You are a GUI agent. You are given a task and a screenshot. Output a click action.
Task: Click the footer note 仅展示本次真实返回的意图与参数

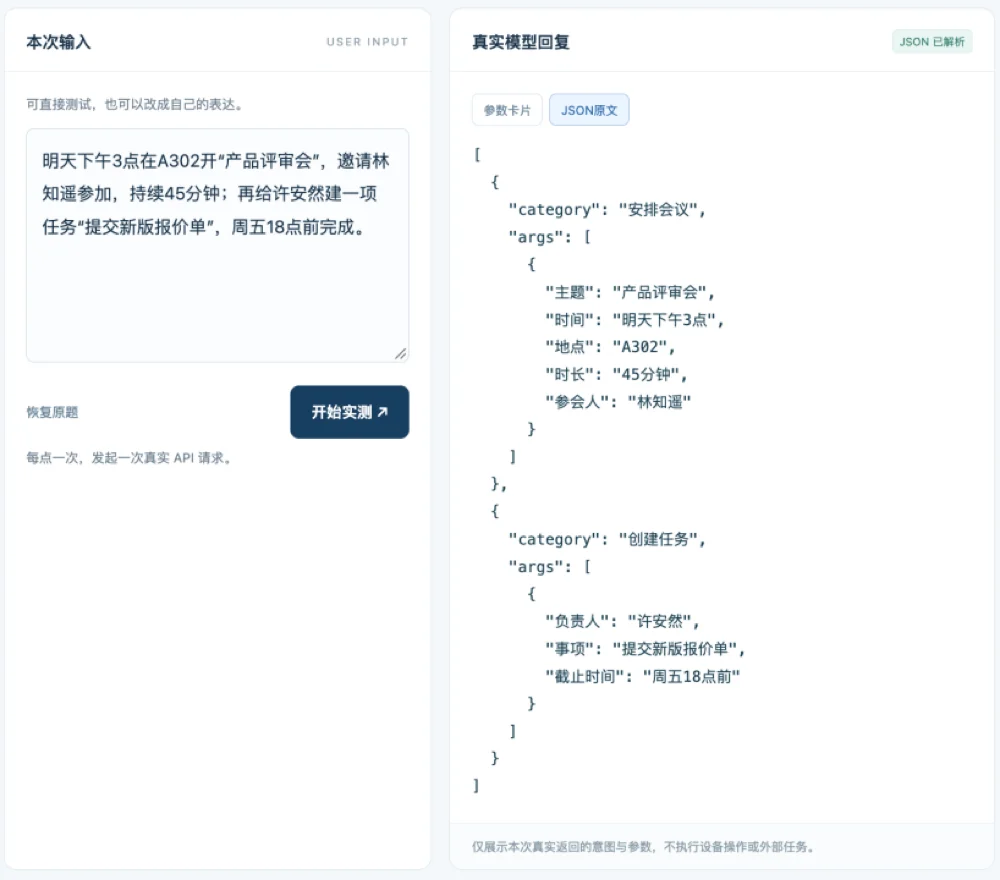click(x=643, y=847)
